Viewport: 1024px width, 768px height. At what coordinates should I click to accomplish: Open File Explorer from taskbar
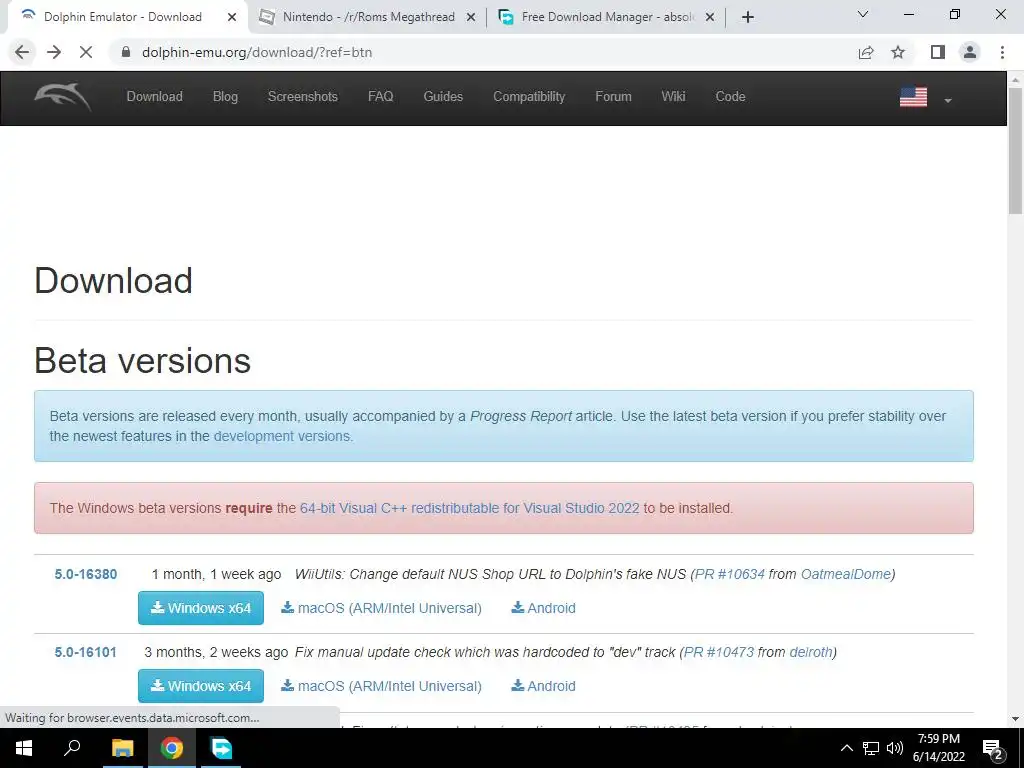coord(122,748)
